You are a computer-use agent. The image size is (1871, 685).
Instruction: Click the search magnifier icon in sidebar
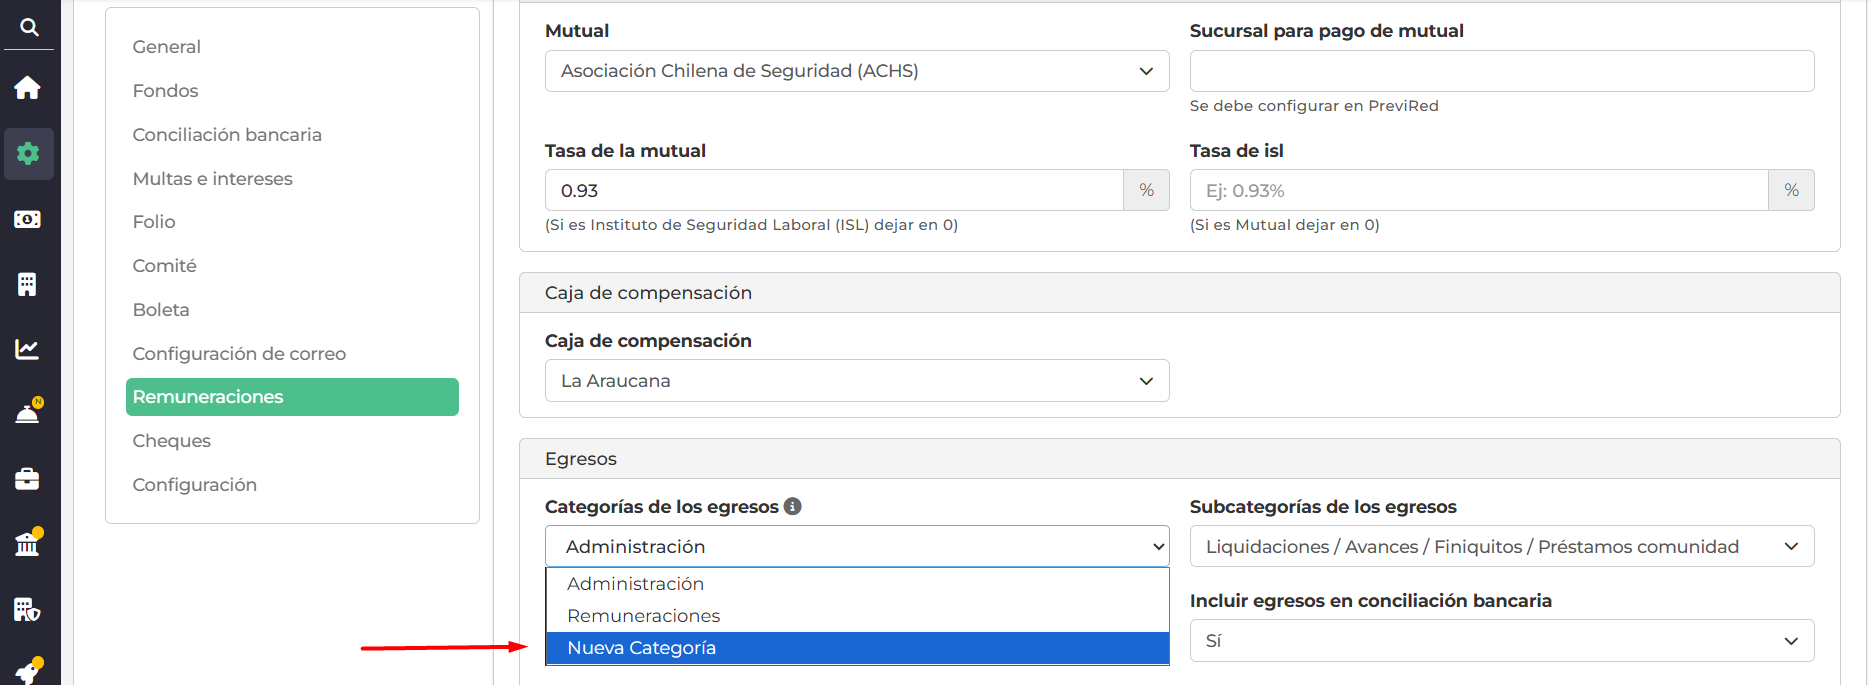(29, 27)
